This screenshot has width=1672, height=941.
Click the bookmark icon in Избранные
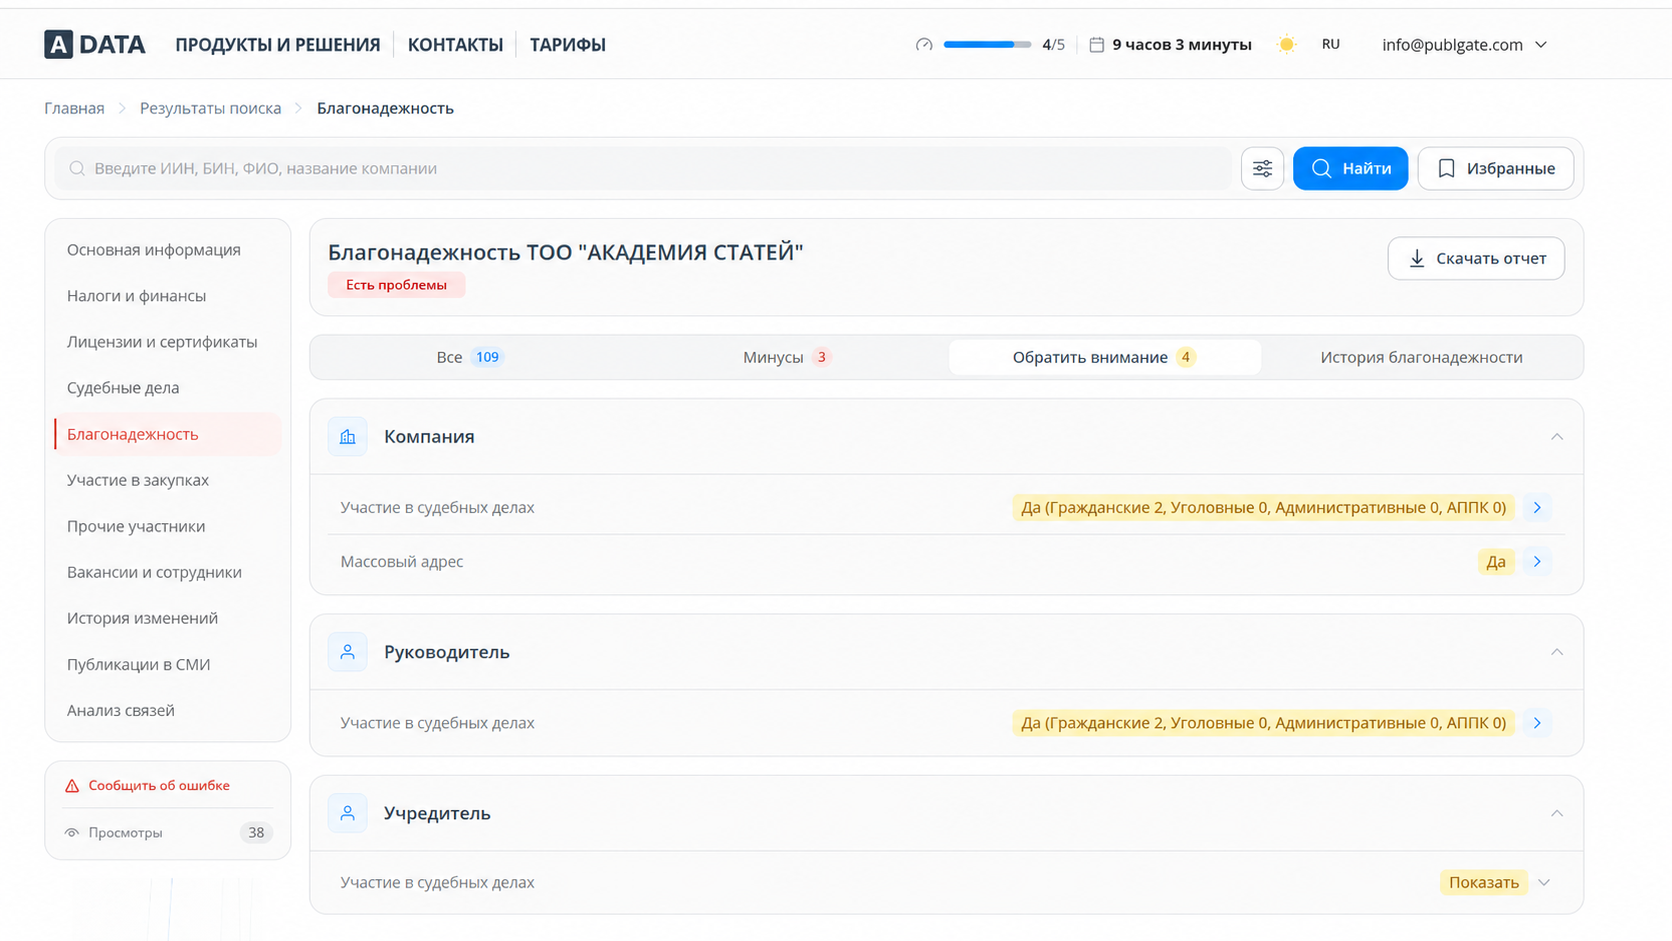(1446, 168)
